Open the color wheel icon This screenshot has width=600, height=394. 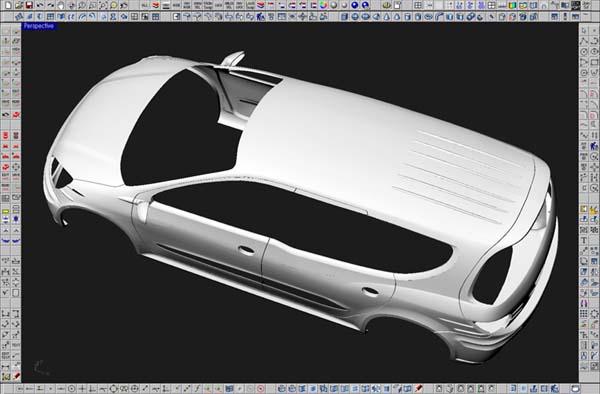323,5
